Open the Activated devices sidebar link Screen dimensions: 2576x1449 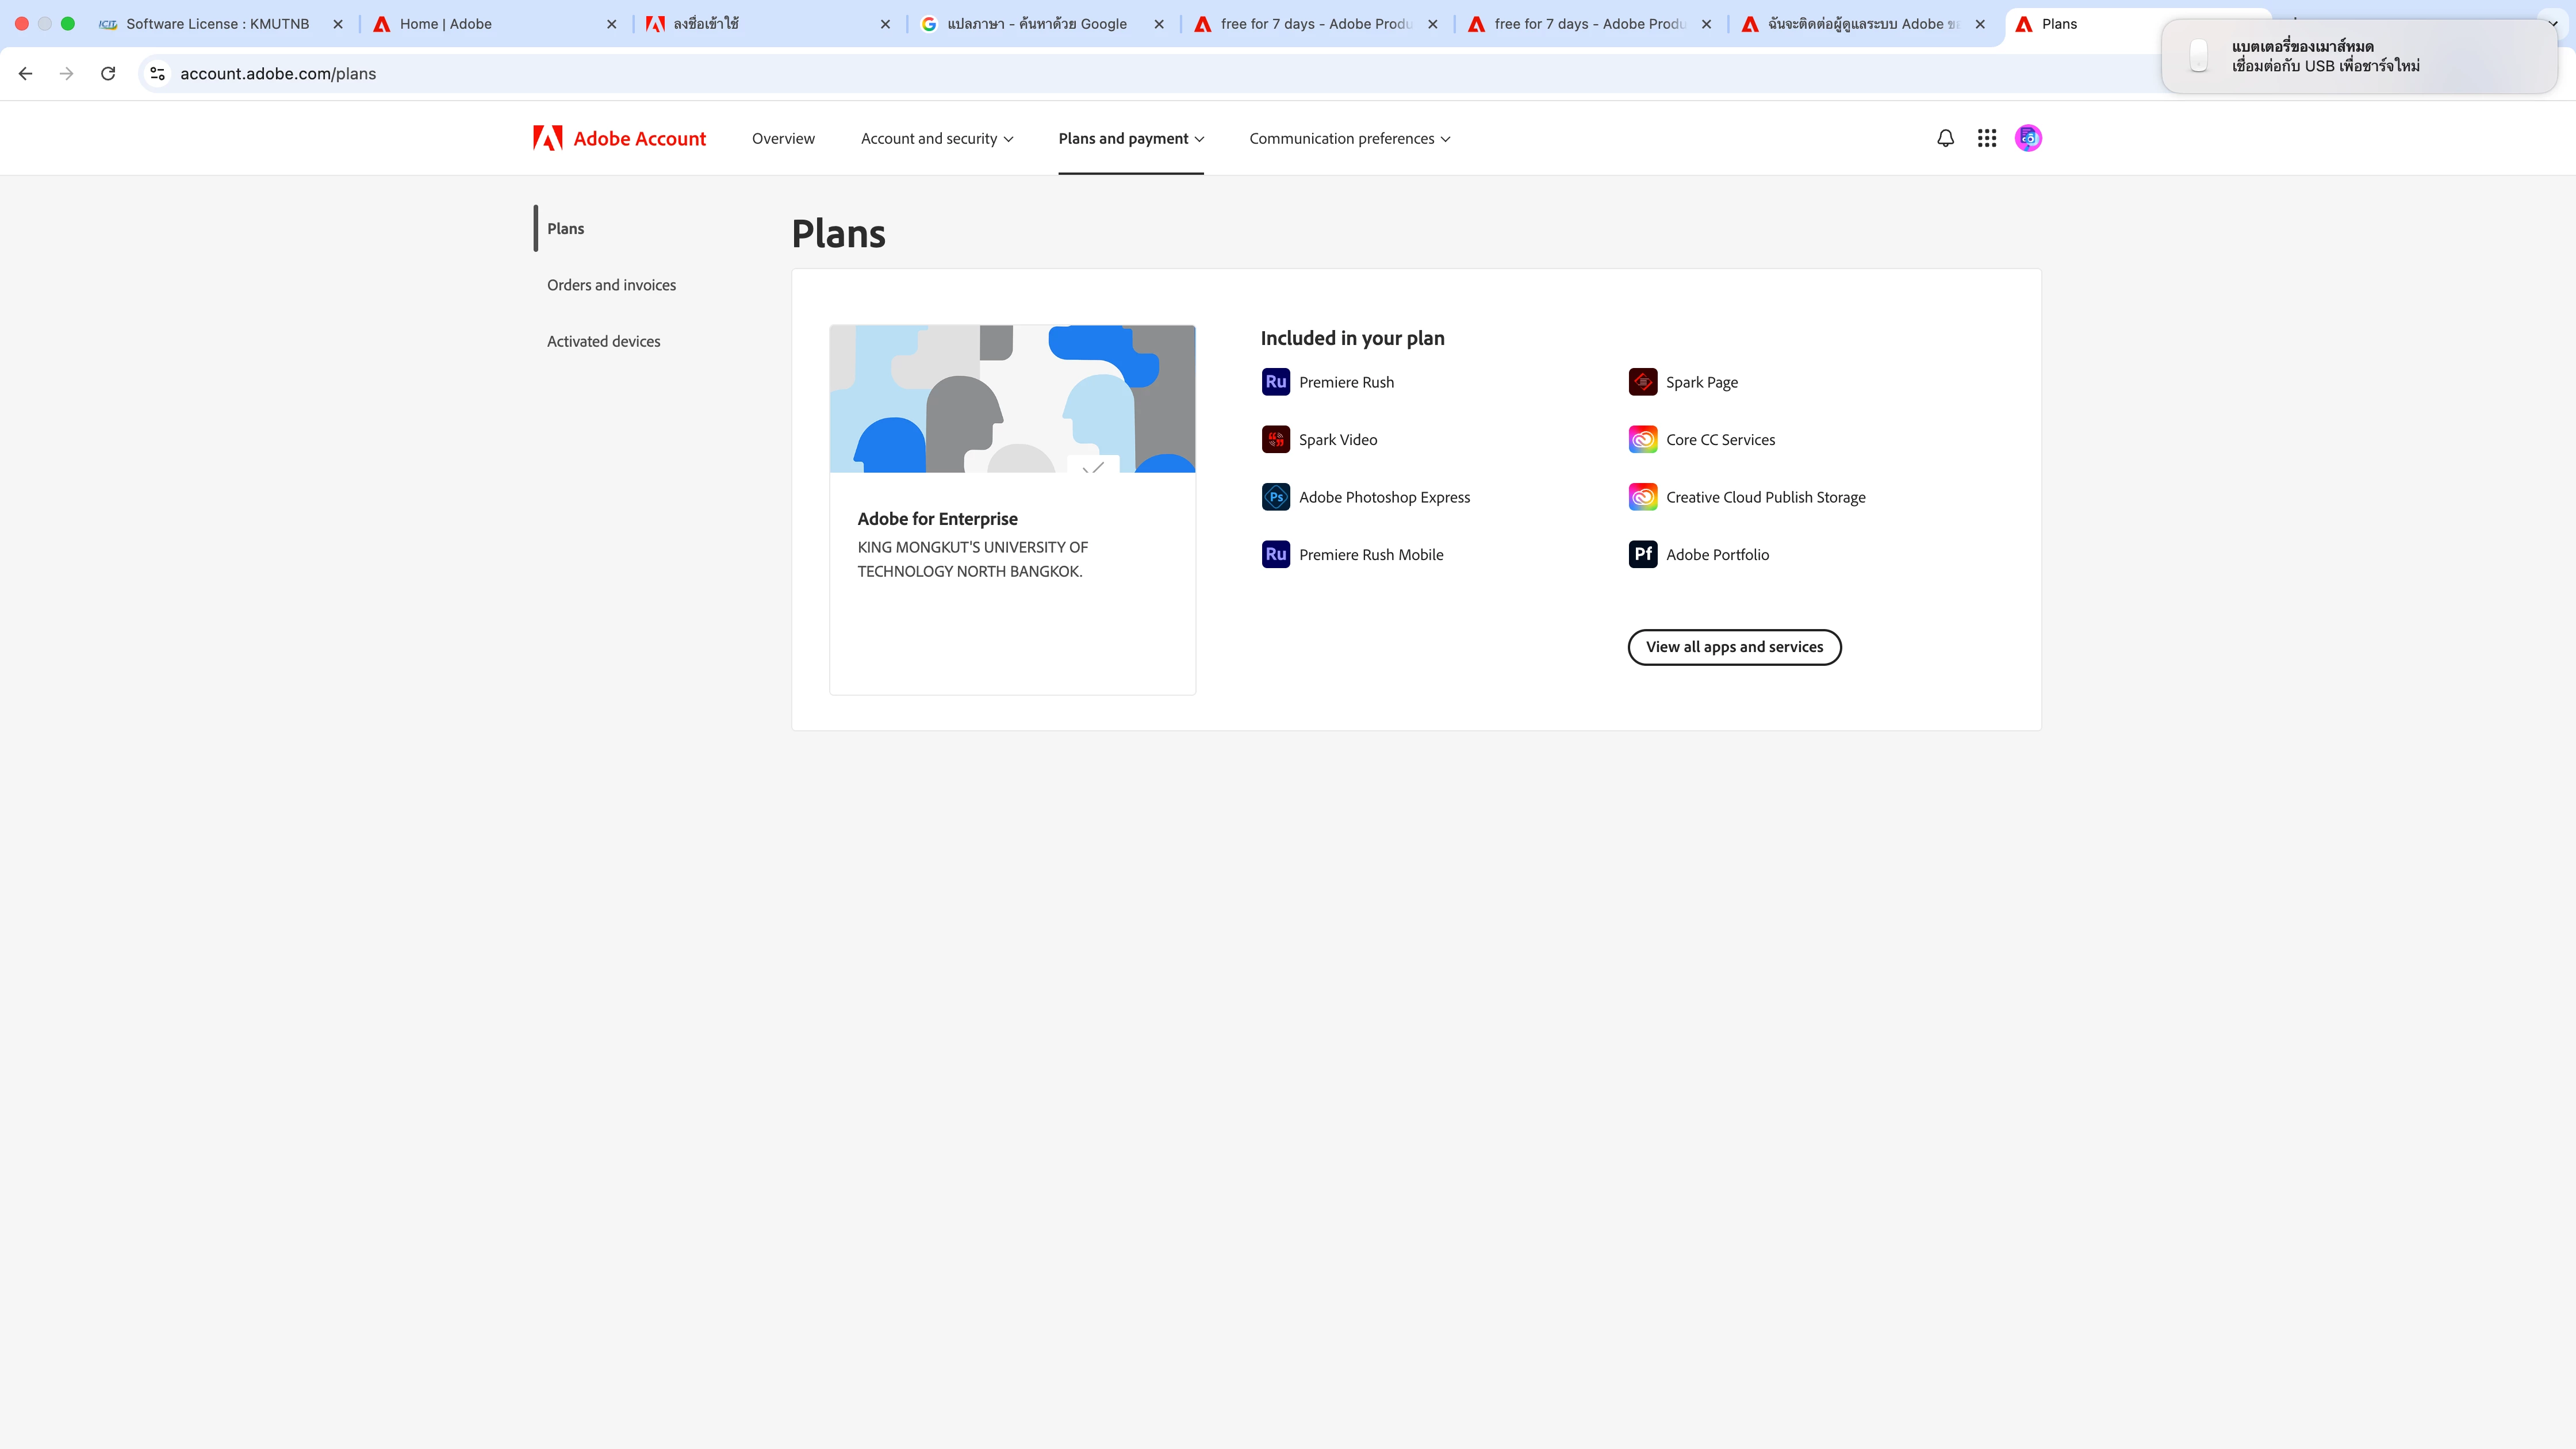603,342
